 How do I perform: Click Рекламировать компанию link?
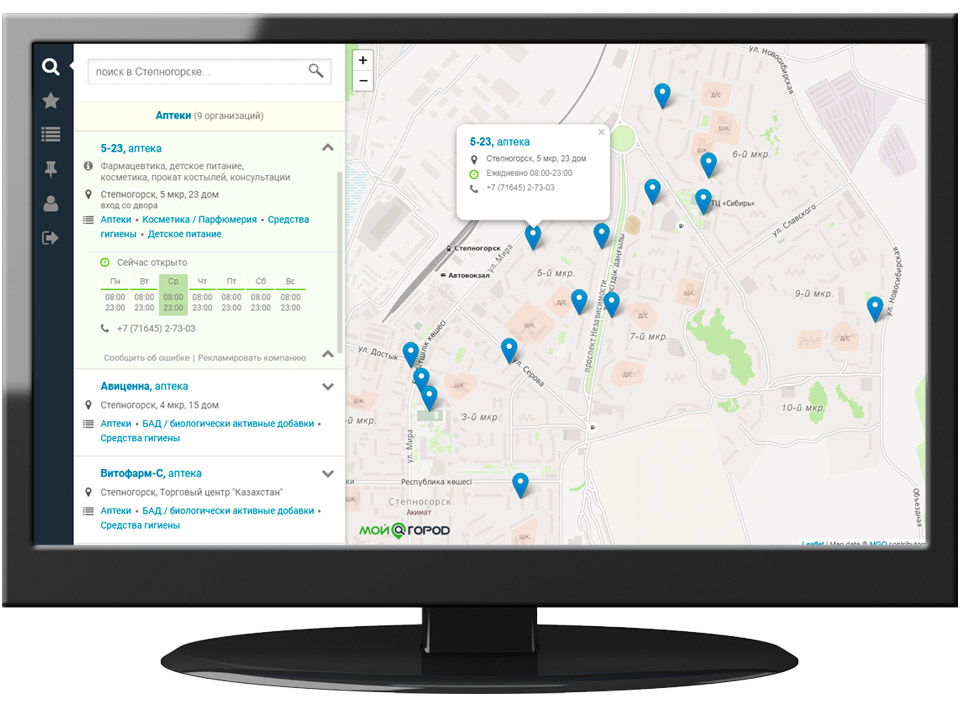tap(252, 358)
